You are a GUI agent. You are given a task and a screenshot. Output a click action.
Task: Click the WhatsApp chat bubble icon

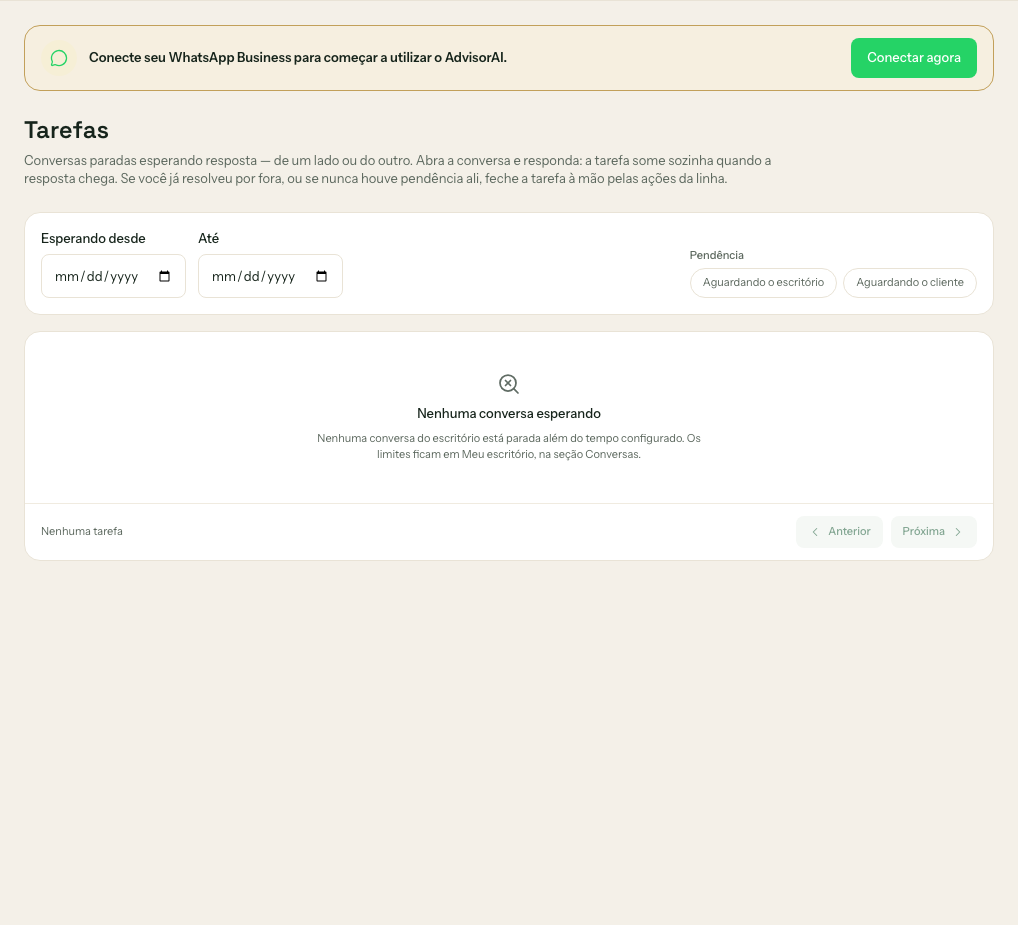(59, 58)
